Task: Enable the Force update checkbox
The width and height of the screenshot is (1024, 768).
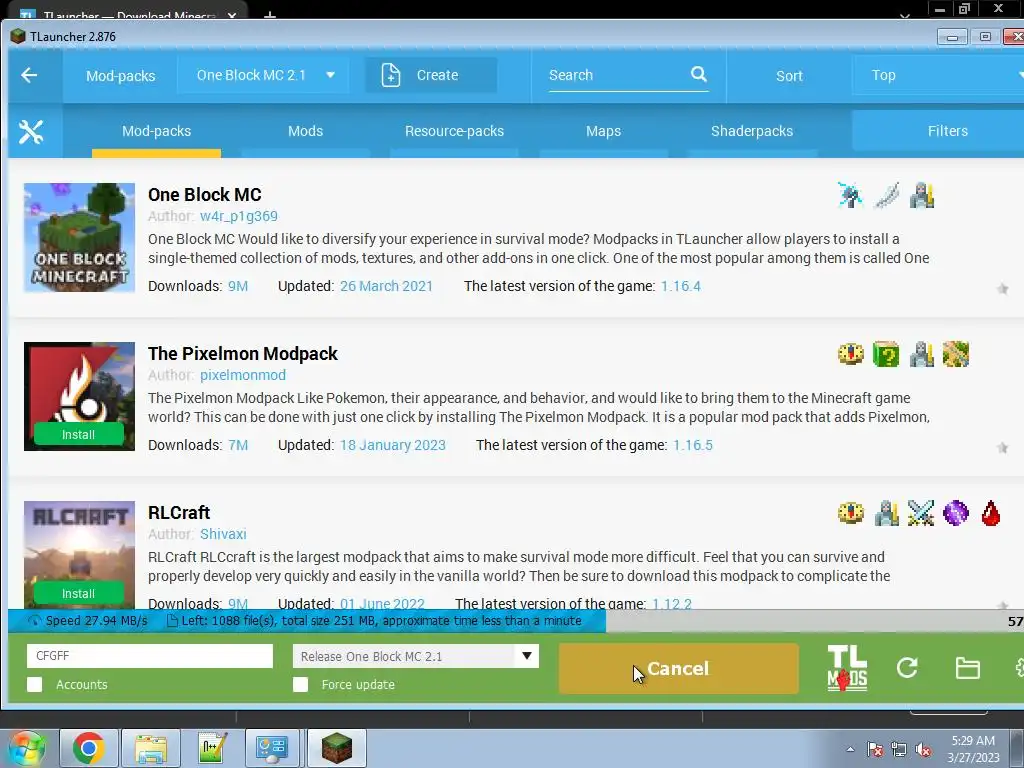Action: (x=300, y=684)
